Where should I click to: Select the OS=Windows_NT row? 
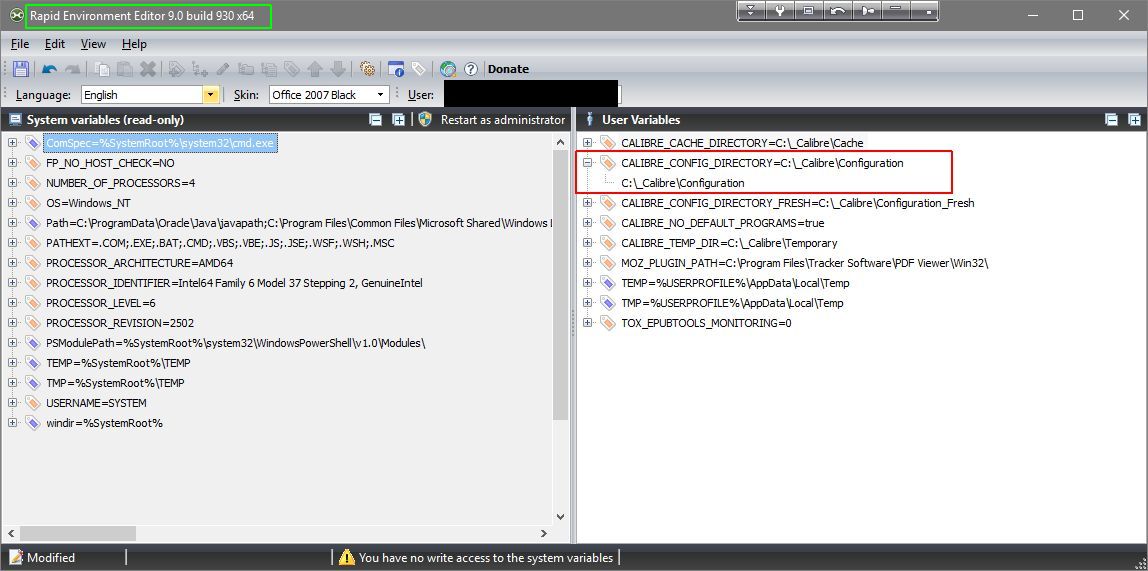[x=89, y=203]
